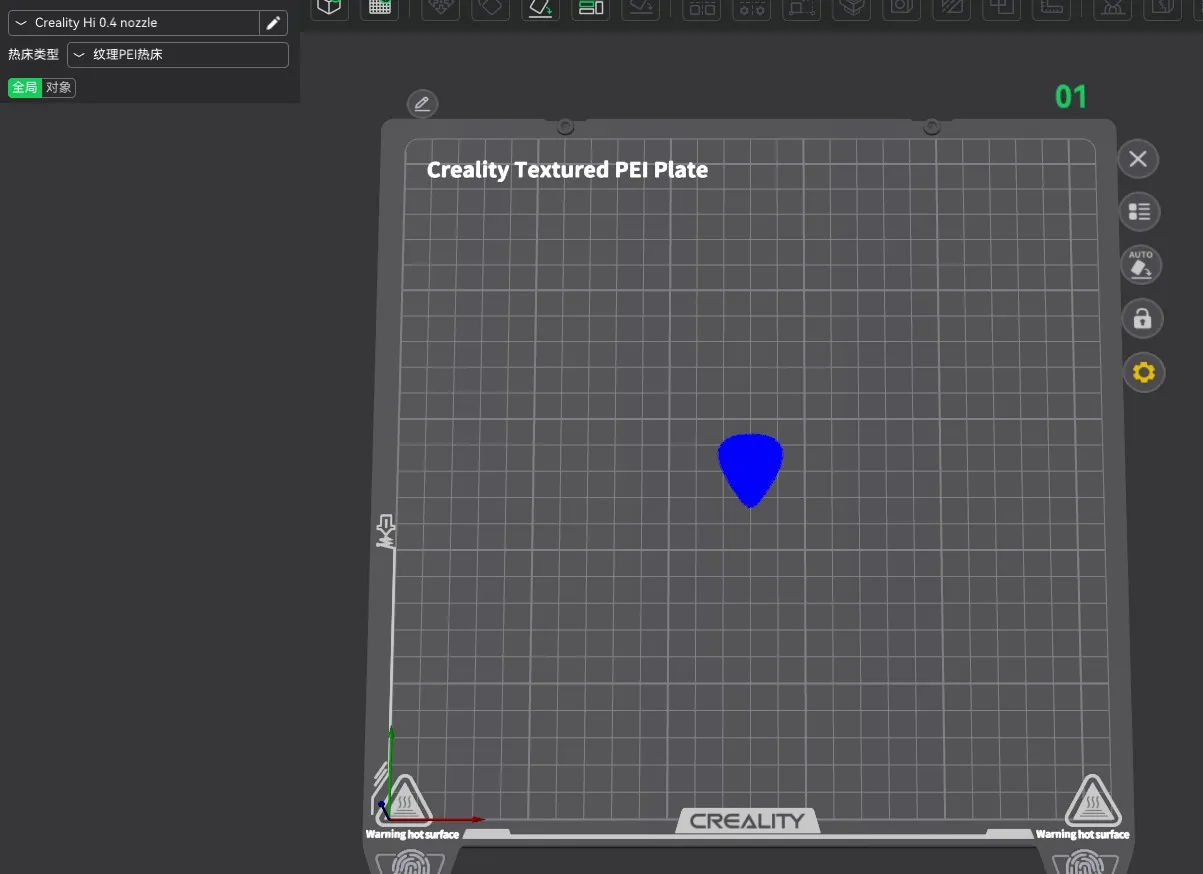Click the pencil edit icon beside printer preset

point(273,23)
